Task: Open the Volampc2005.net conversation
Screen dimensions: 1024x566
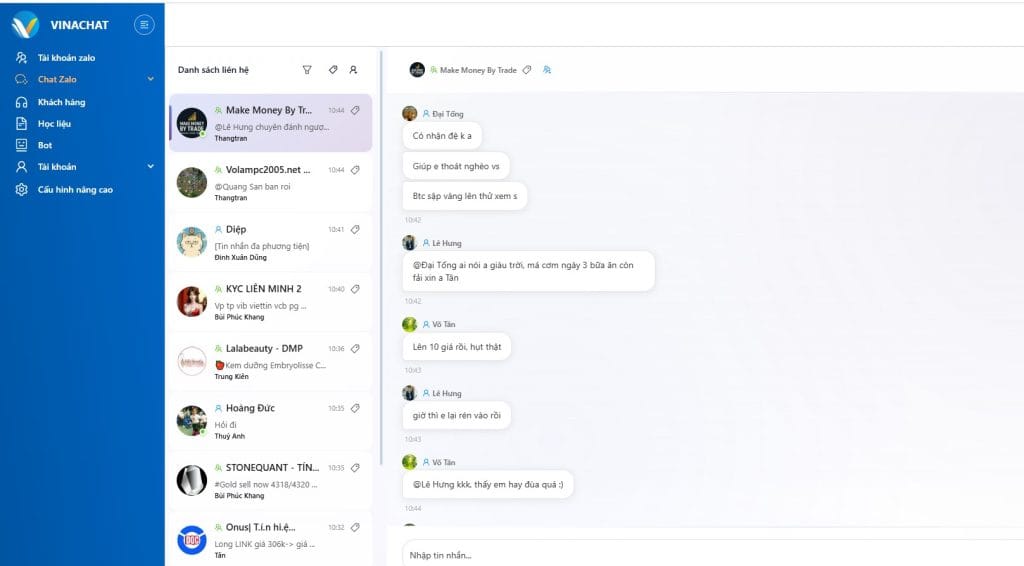Action: [x=270, y=182]
